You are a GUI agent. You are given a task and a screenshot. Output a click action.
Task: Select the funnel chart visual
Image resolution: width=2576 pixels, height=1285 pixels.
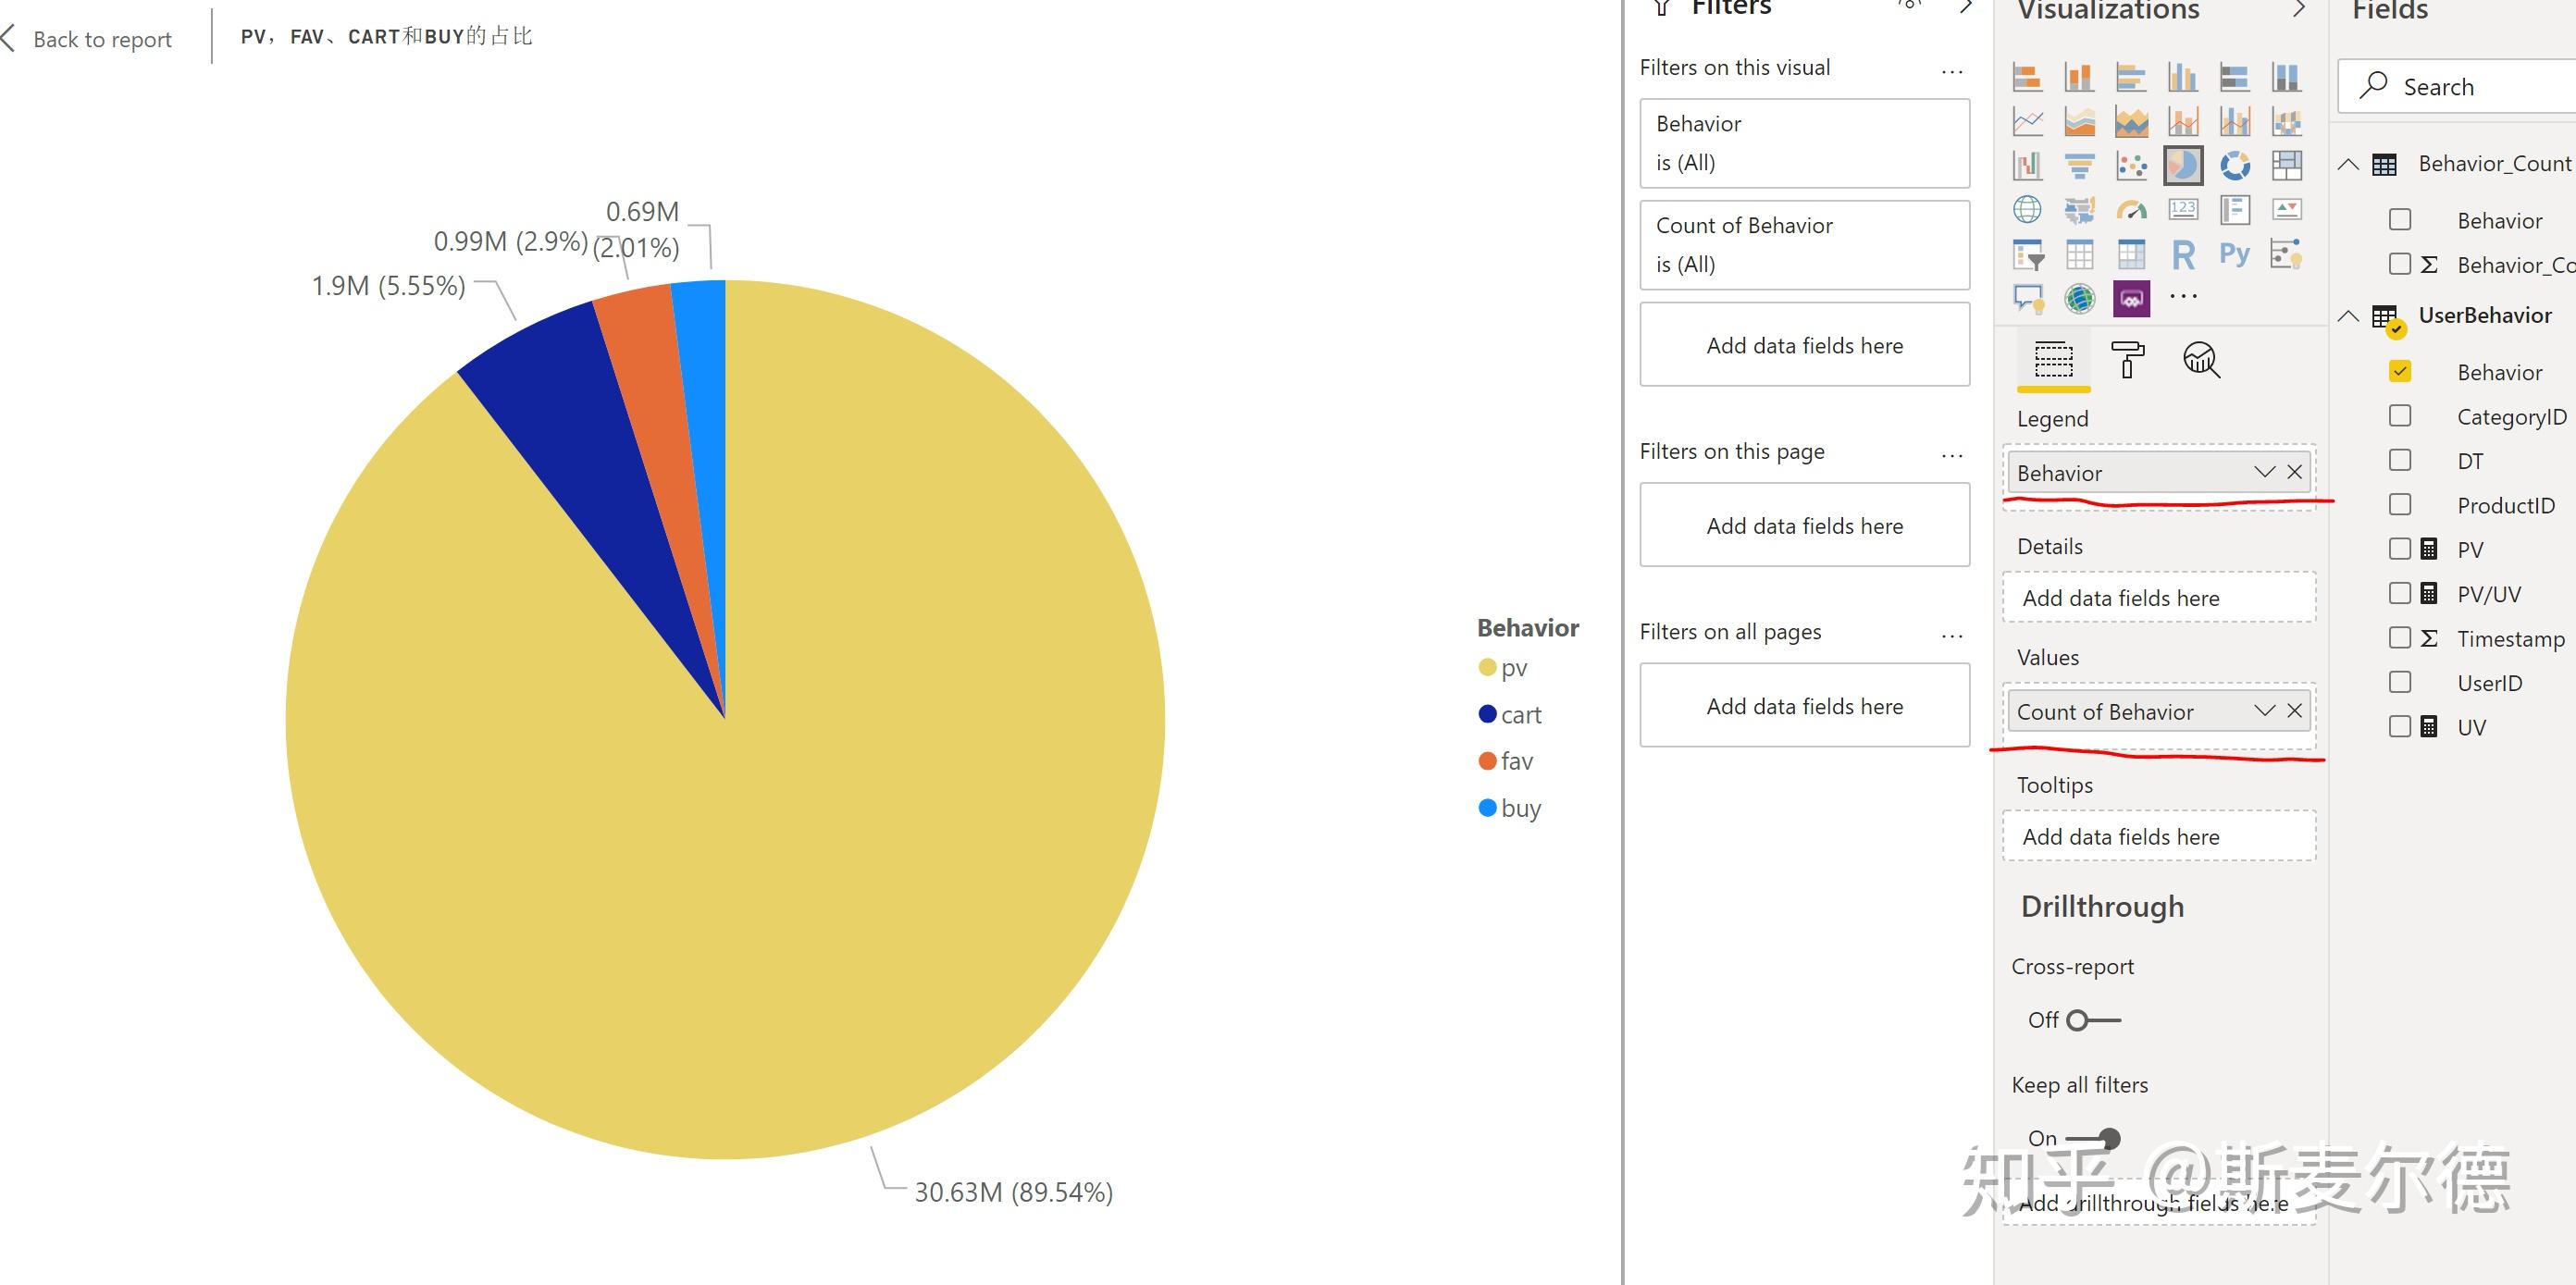pyautogui.click(x=2079, y=165)
